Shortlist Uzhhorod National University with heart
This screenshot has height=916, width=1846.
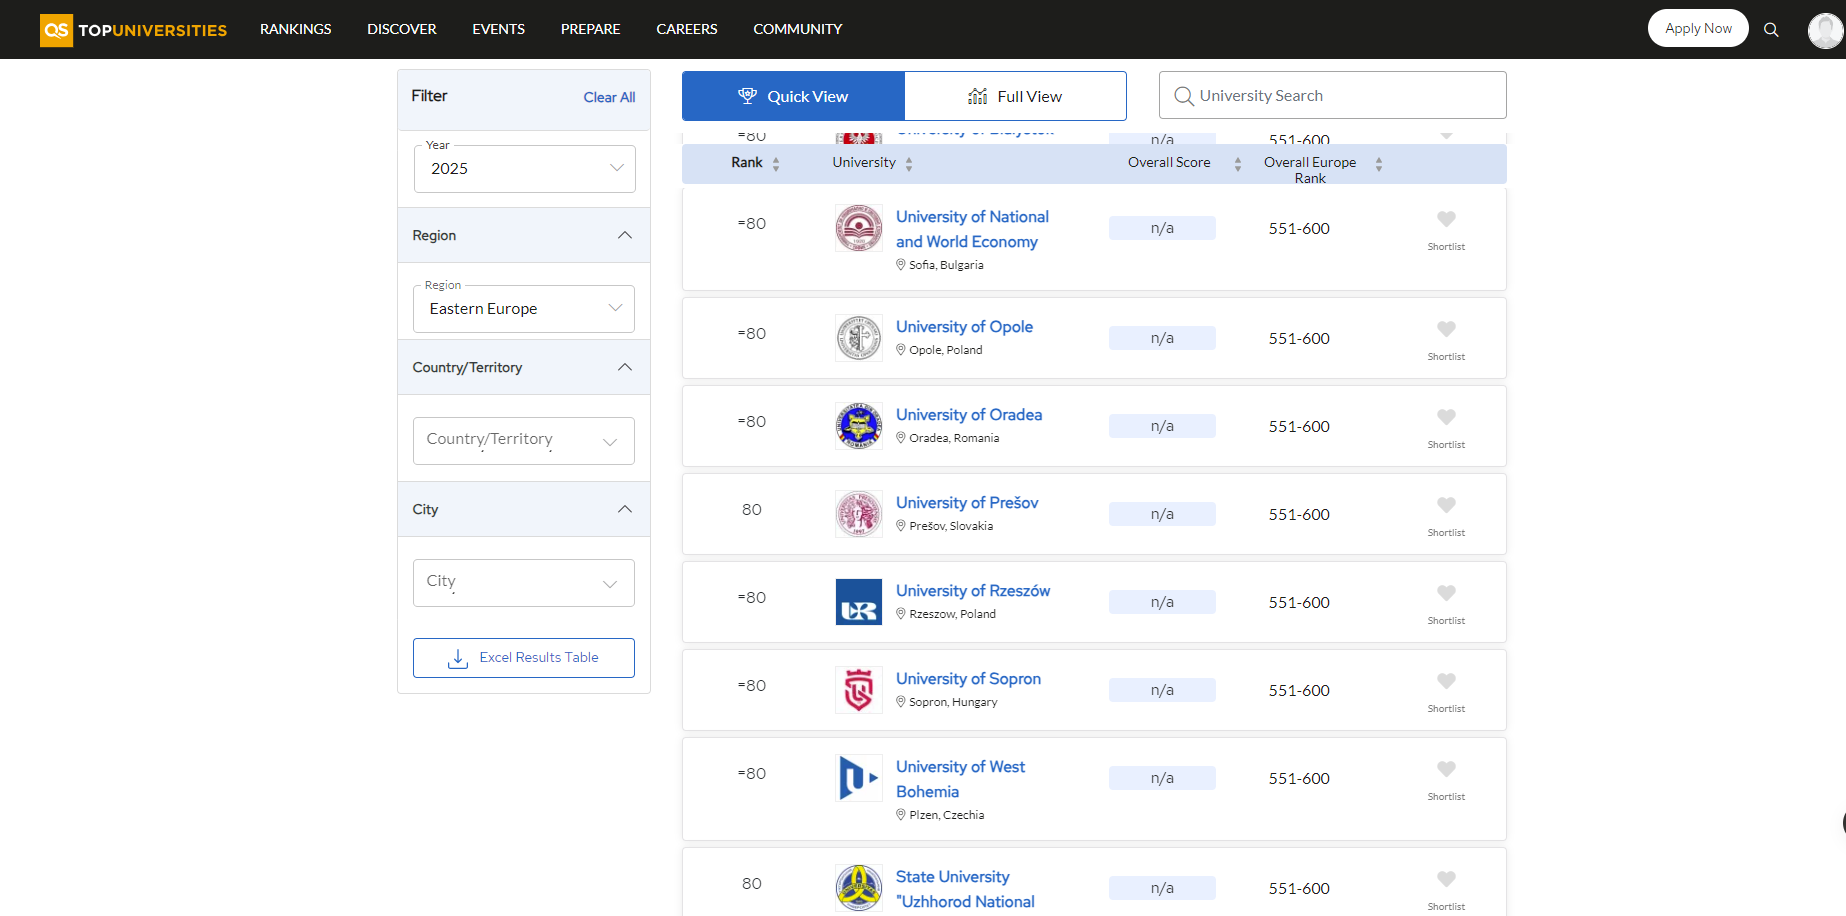[1446, 879]
